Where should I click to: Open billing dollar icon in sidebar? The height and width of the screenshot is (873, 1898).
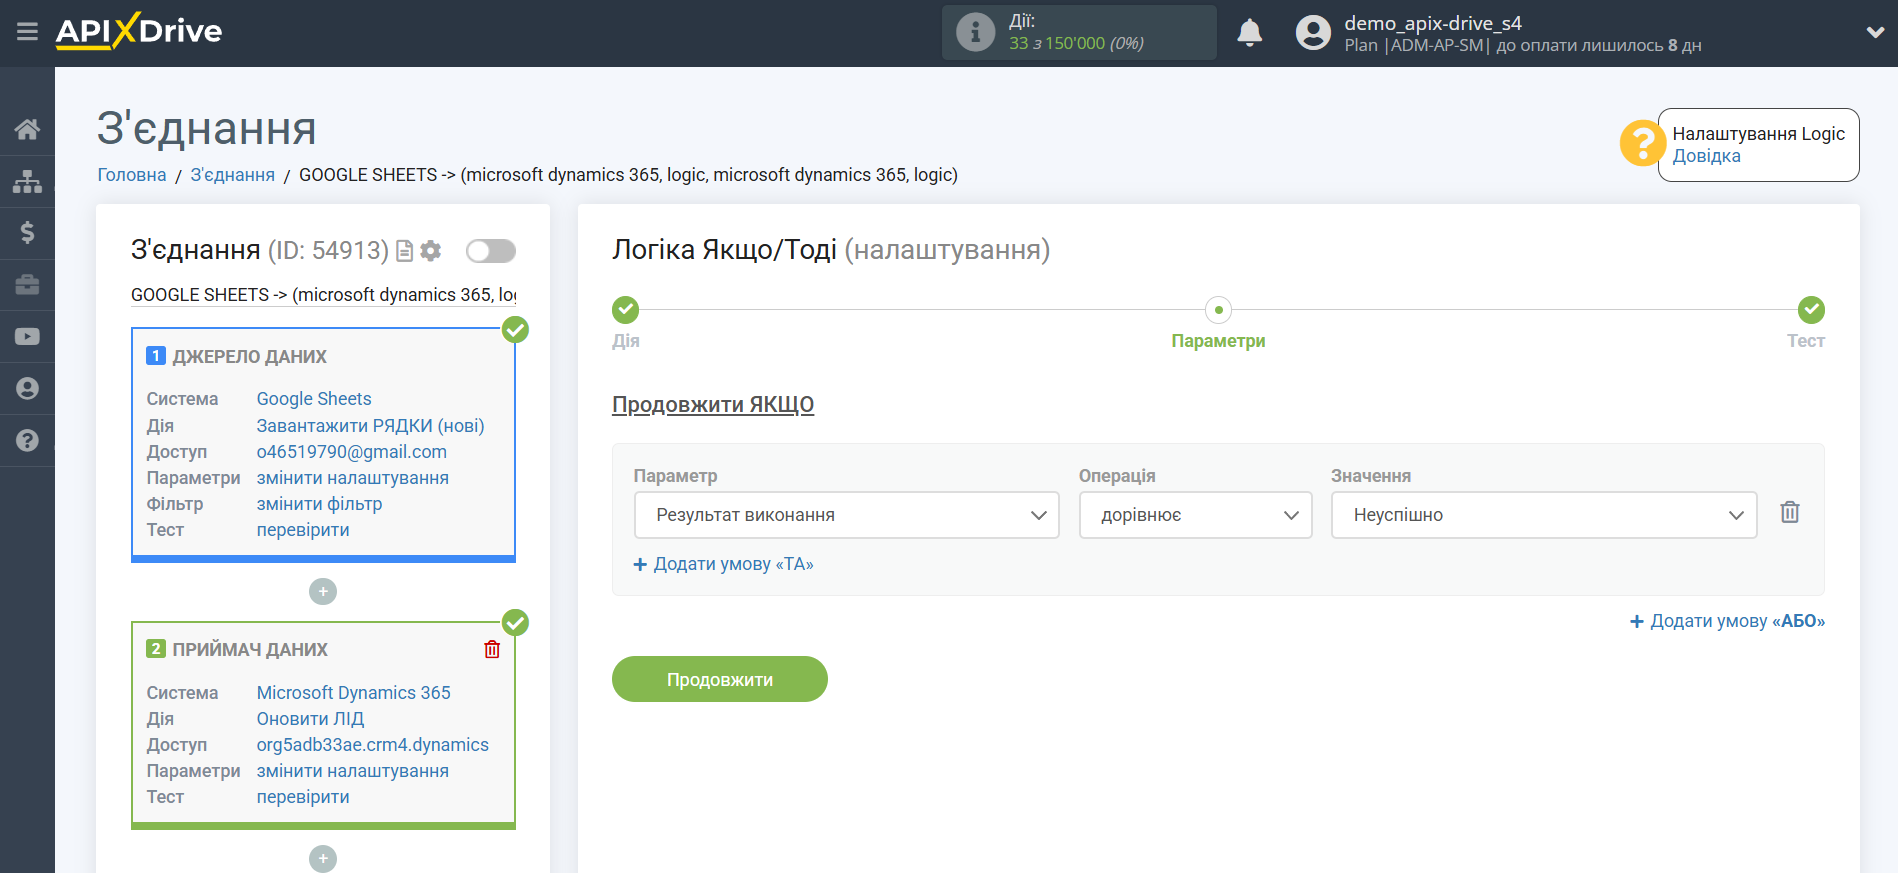click(x=27, y=233)
